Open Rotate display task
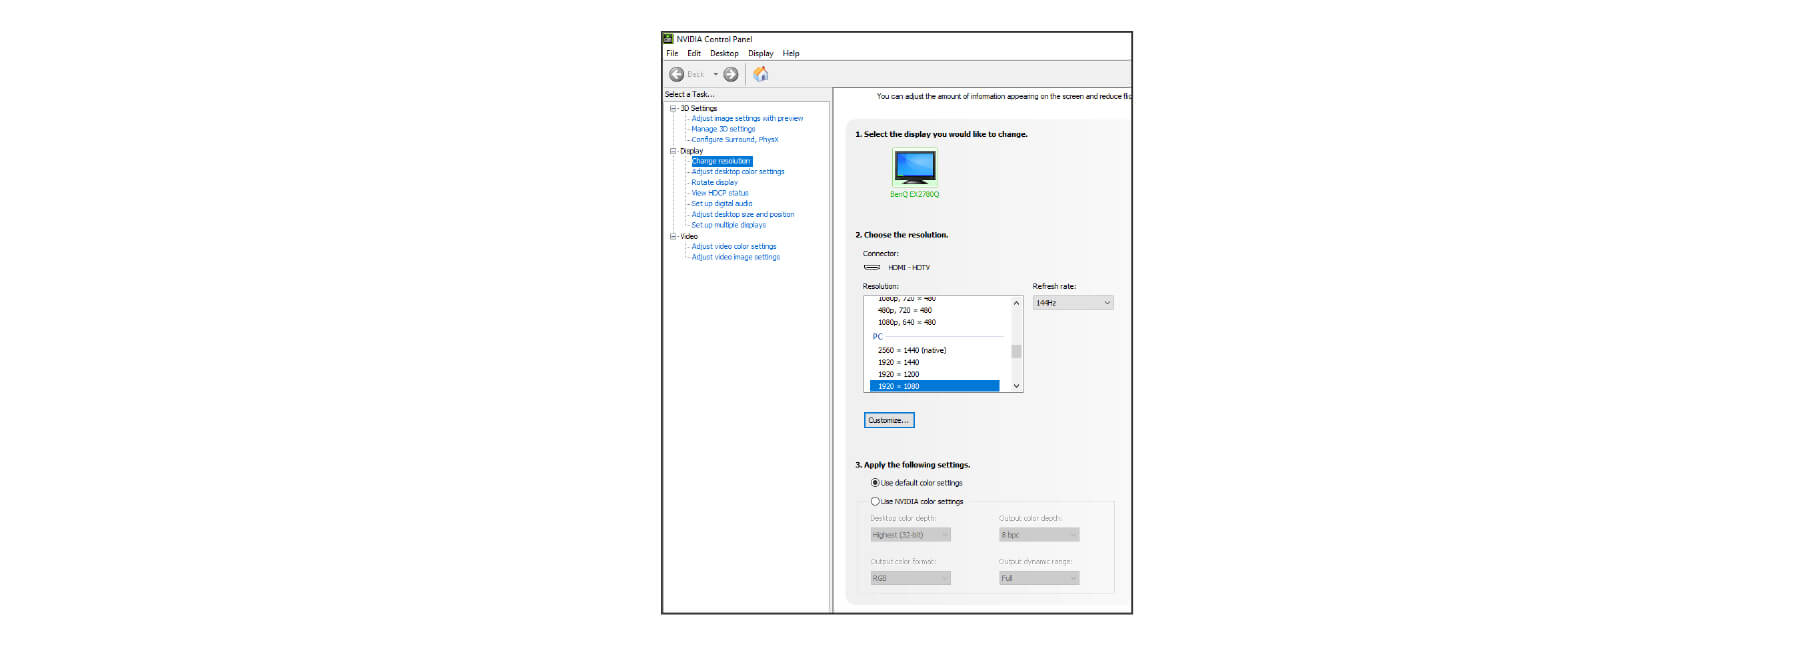1800x647 pixels. (x=714, y=182)
